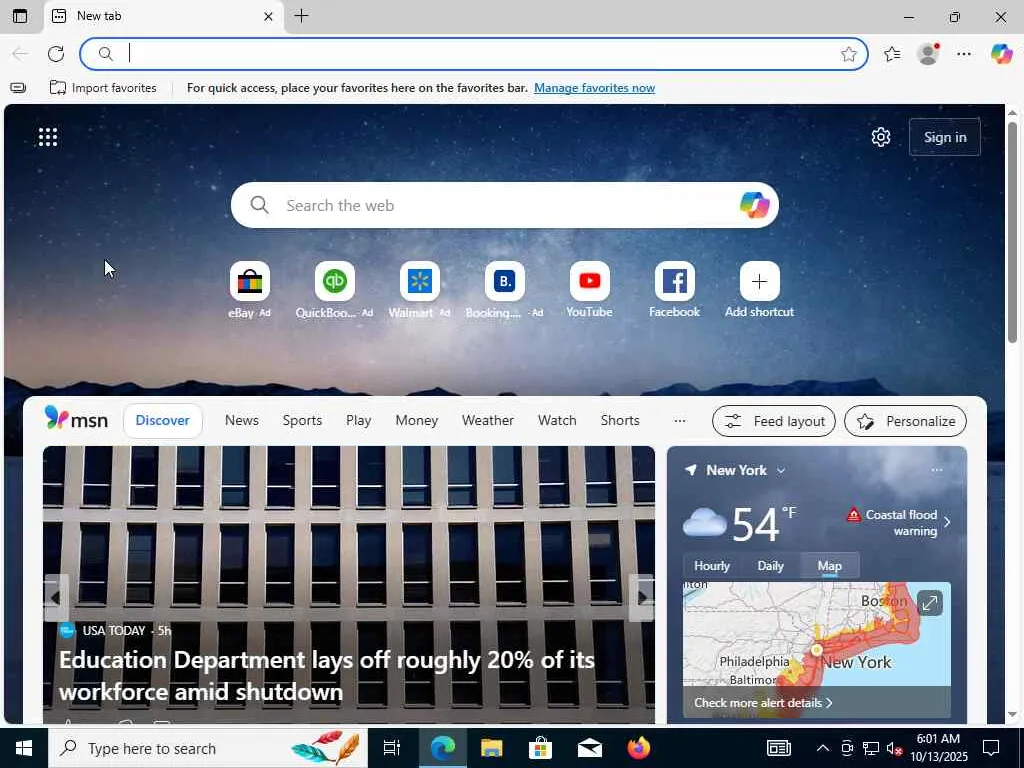Open a new tab with plus button
Viewport: 1024px width, 768px height.
301,16
